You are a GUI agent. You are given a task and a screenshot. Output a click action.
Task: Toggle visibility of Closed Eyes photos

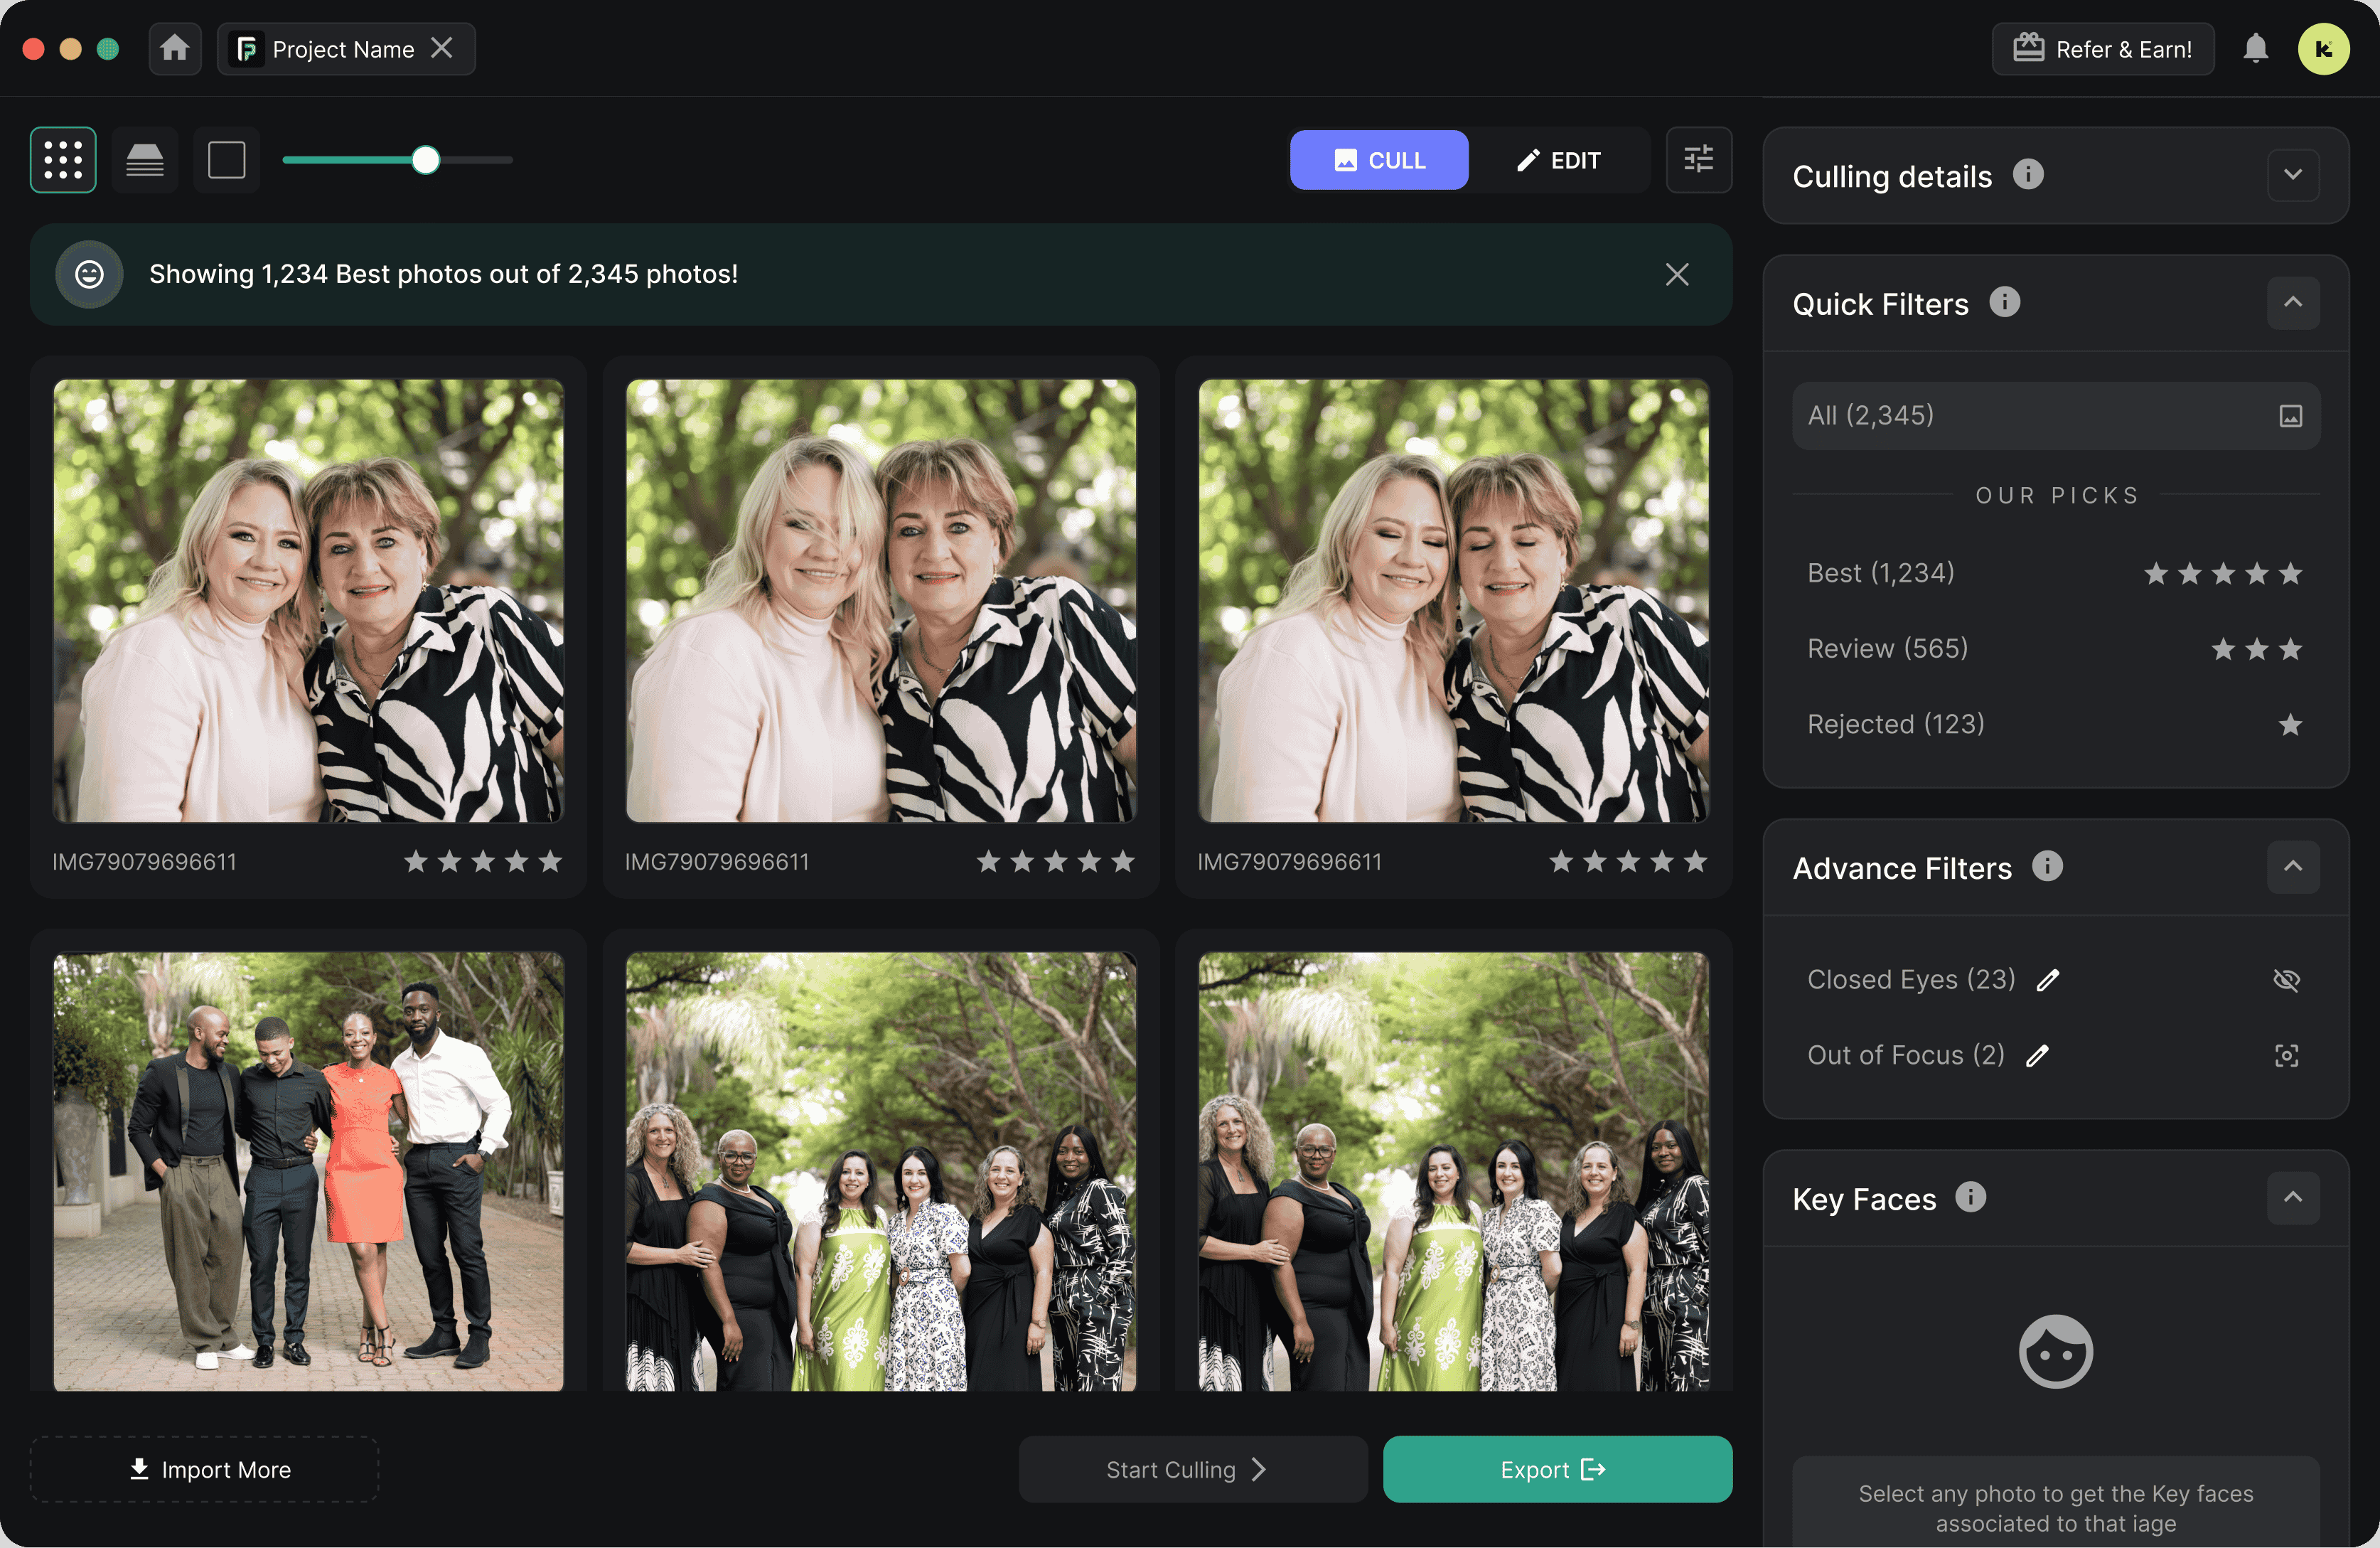[2287, 980]
